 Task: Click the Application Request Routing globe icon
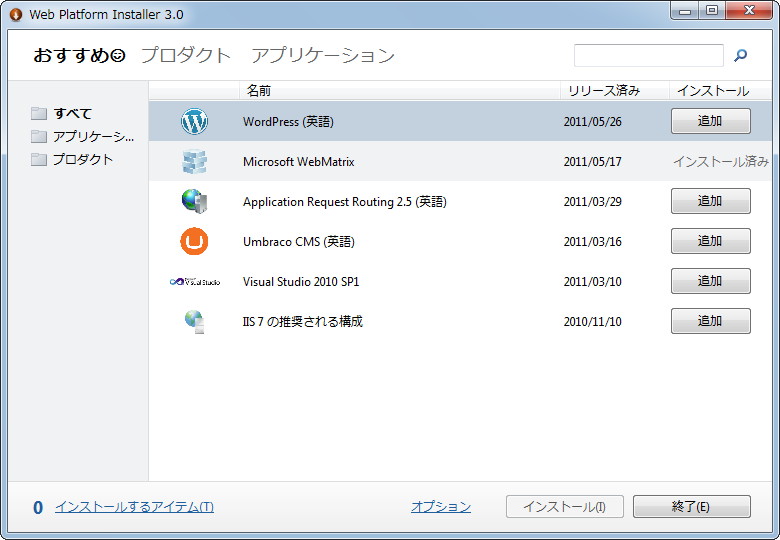coord(194,201)
